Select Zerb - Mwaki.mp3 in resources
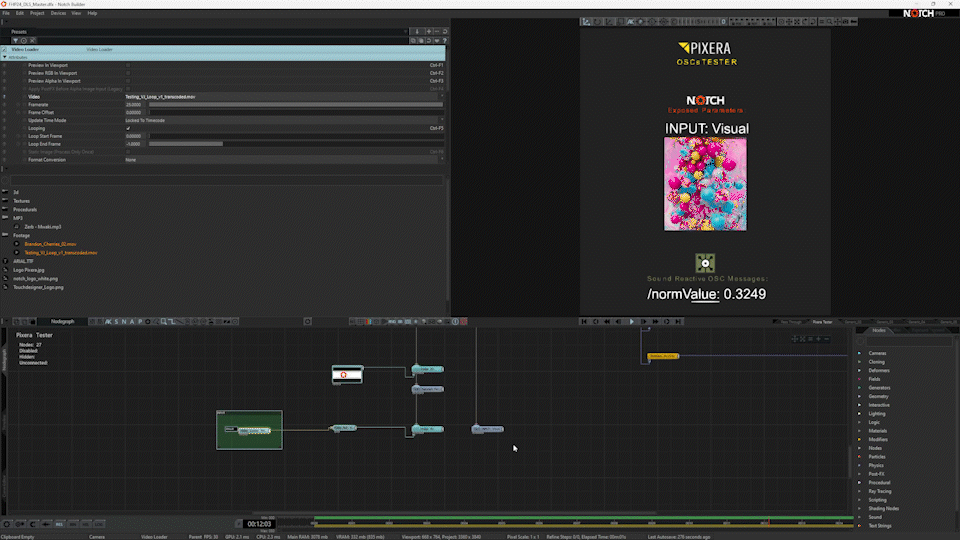This screenshot has height=540, width=960. [42, 227]
